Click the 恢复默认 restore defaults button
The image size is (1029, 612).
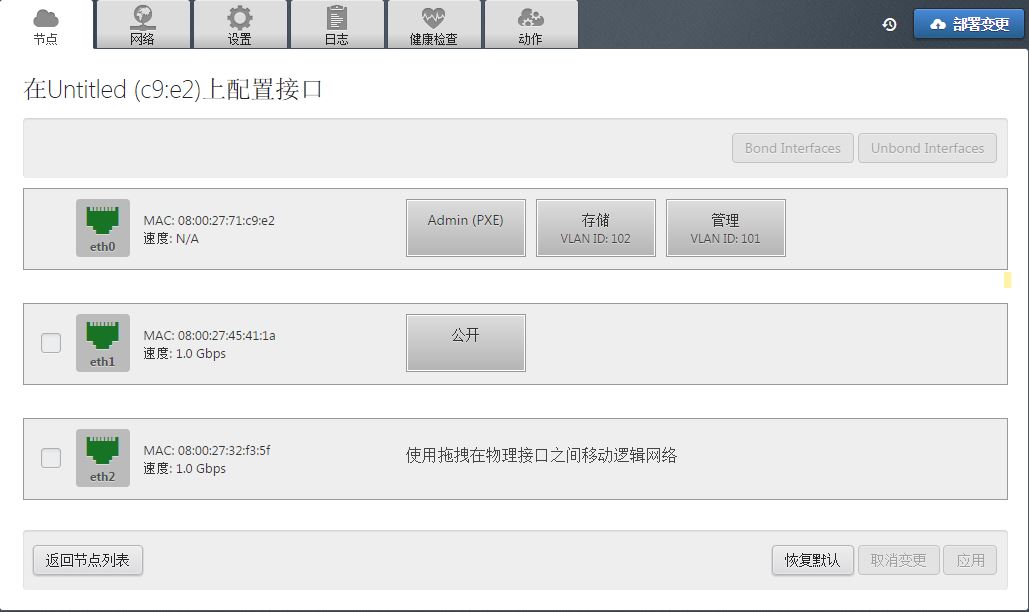(x=812, y=560)
